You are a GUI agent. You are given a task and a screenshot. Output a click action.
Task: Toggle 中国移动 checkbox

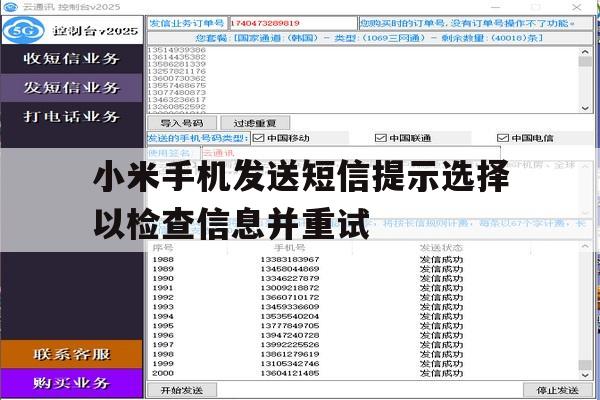(x=259, y=138)
